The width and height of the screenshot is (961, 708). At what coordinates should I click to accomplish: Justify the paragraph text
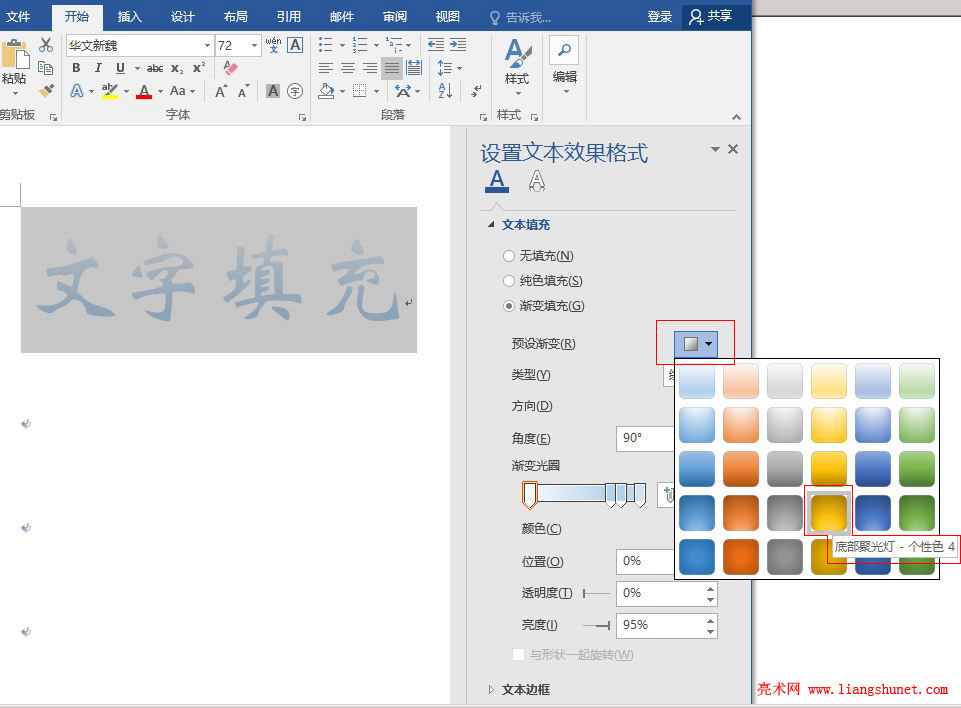tap(392, 68)
